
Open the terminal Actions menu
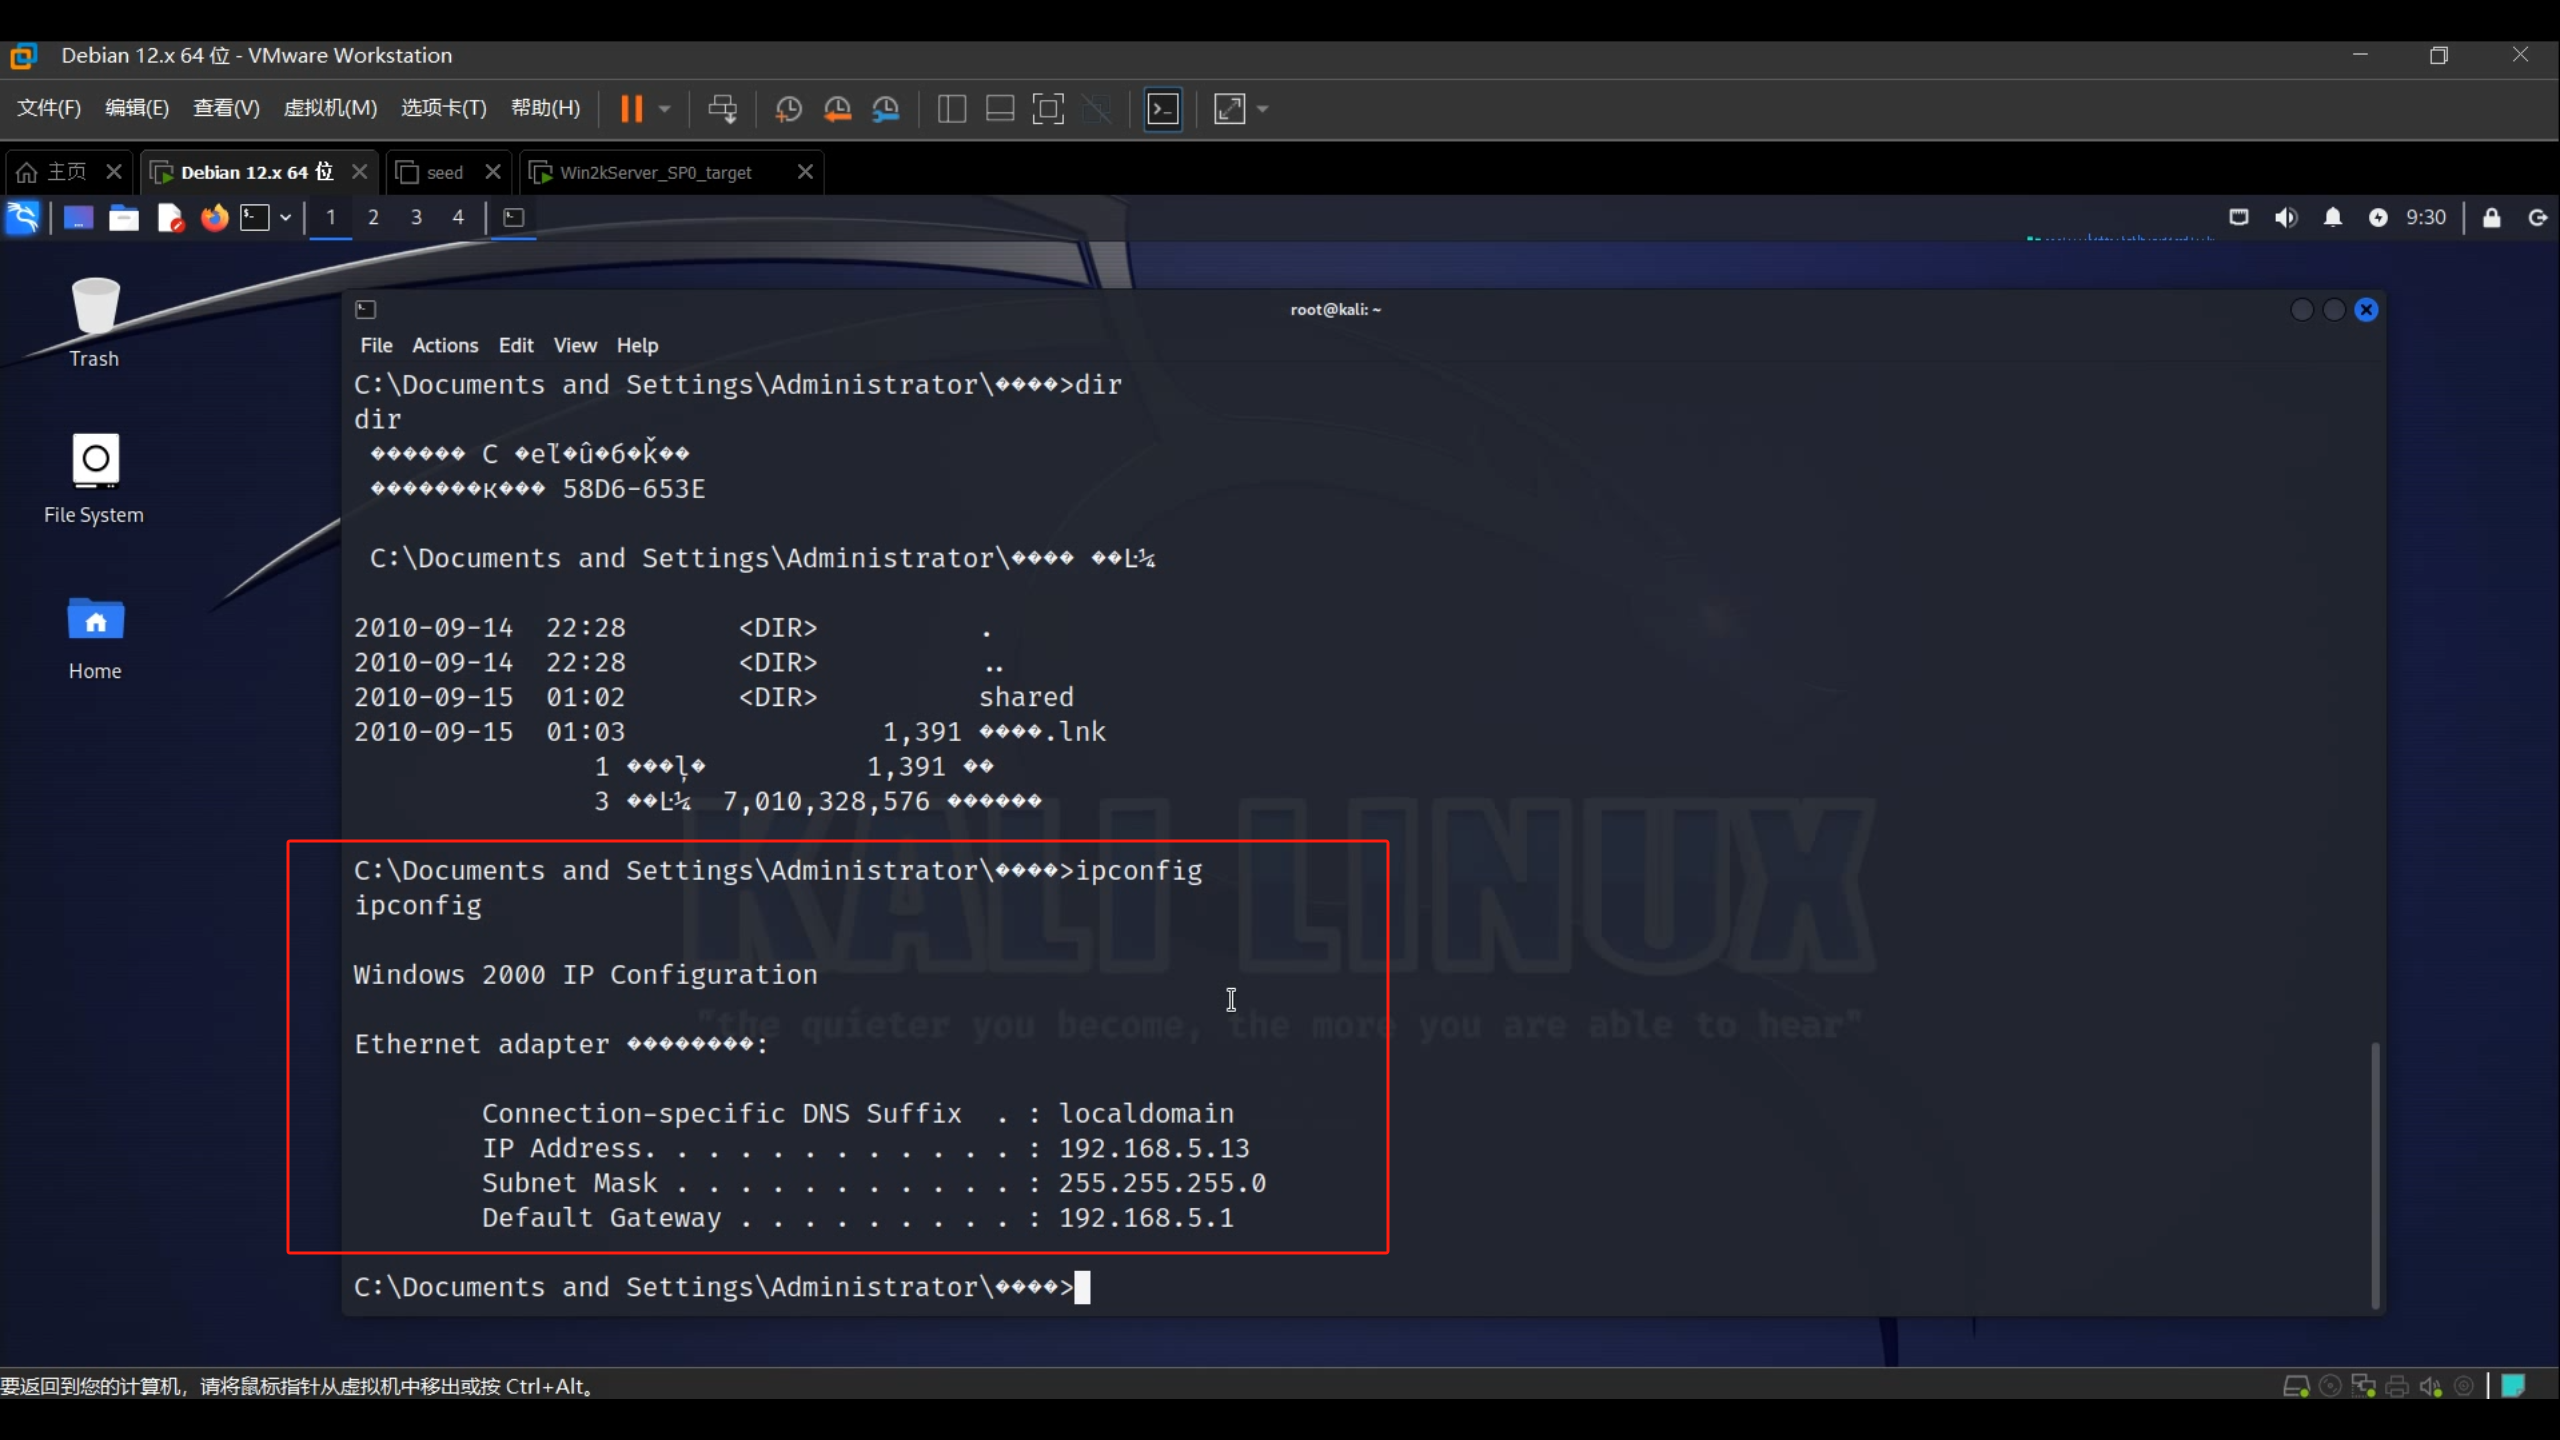[x=445, y=345]
